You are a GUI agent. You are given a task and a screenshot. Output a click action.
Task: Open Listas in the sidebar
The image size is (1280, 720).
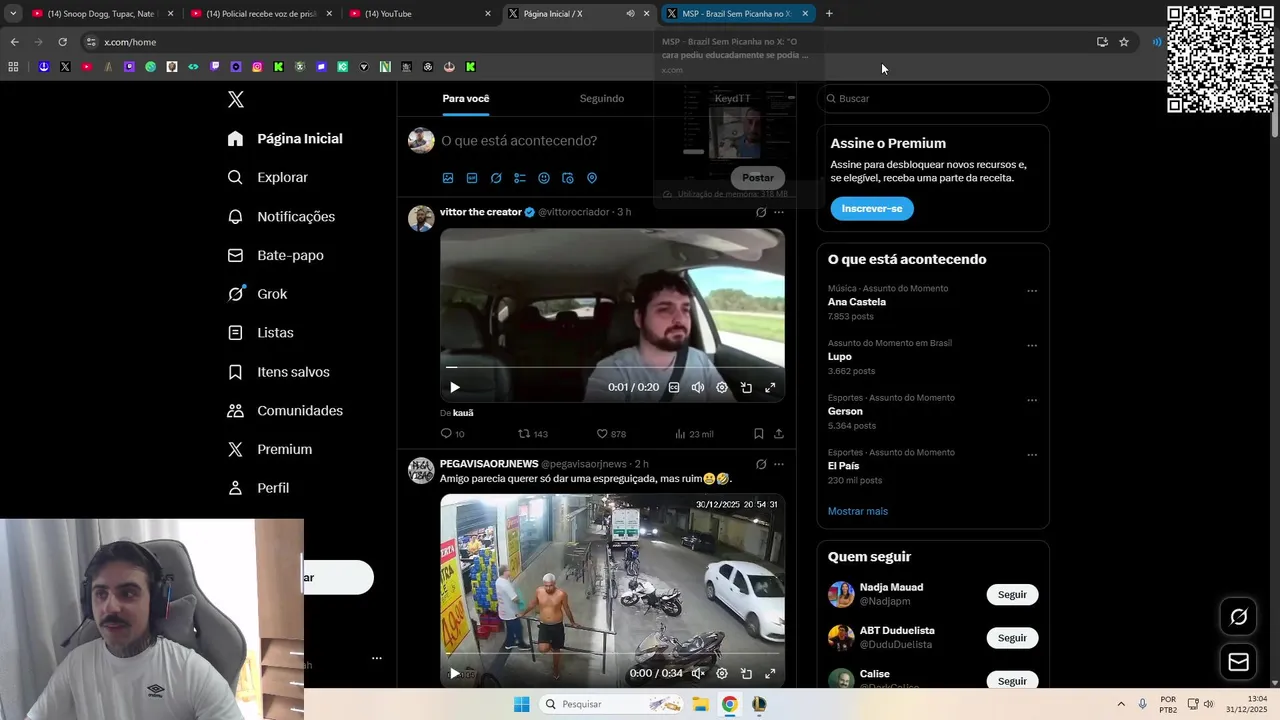coord(260,333)
